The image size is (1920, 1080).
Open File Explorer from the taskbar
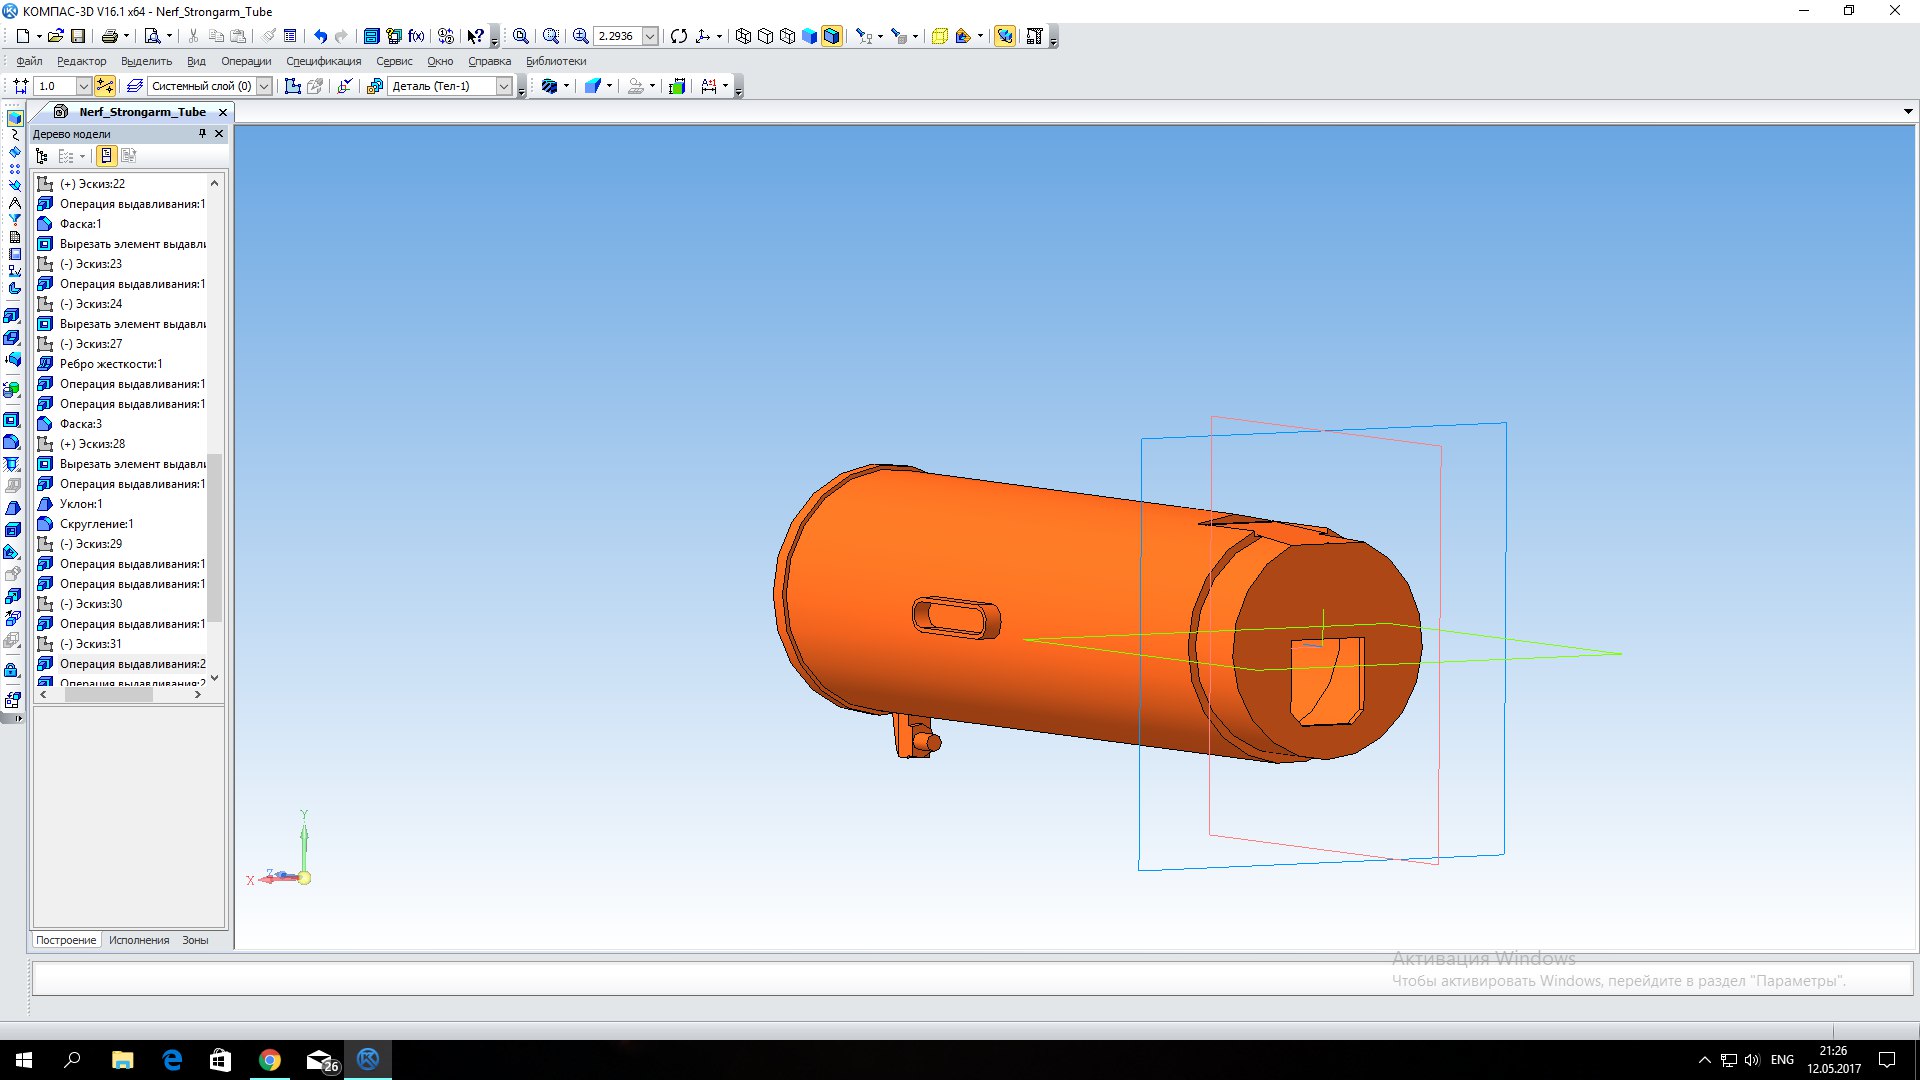pyautogui.click(x=122, y=1059)
